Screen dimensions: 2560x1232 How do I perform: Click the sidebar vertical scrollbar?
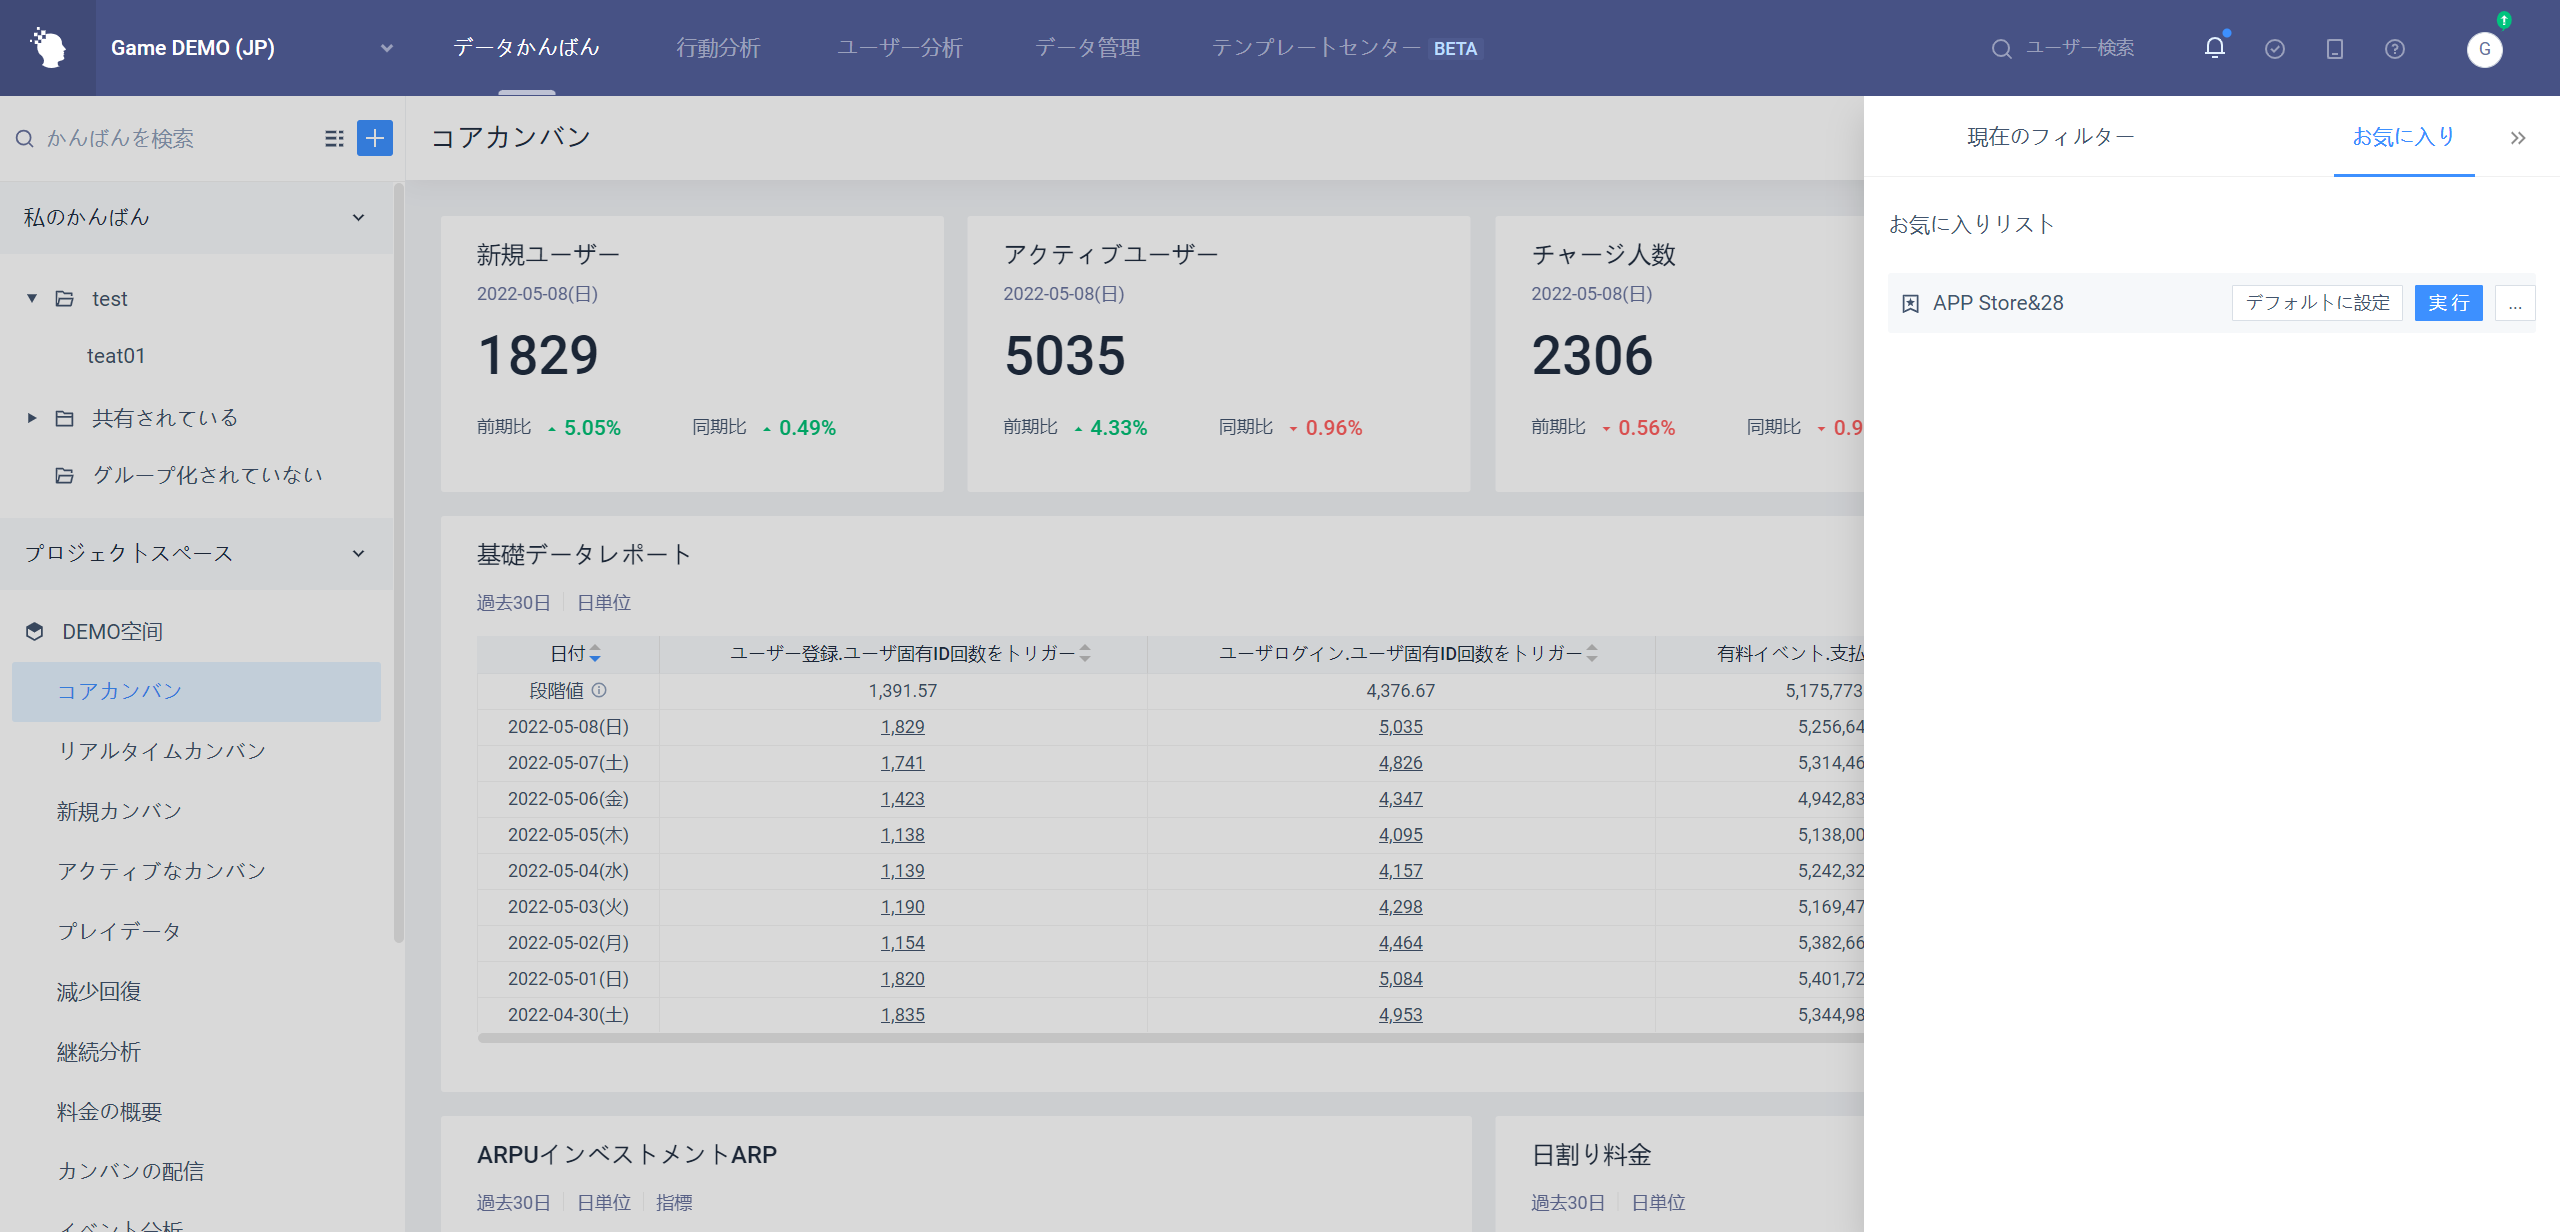pyautogui.click(x=399, y=562)
